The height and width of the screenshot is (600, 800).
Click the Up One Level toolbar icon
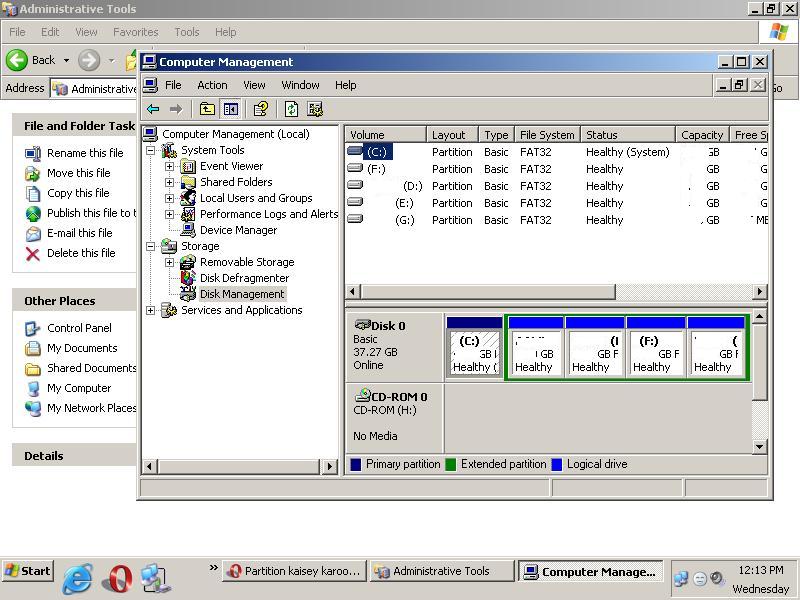coord(207,109)
